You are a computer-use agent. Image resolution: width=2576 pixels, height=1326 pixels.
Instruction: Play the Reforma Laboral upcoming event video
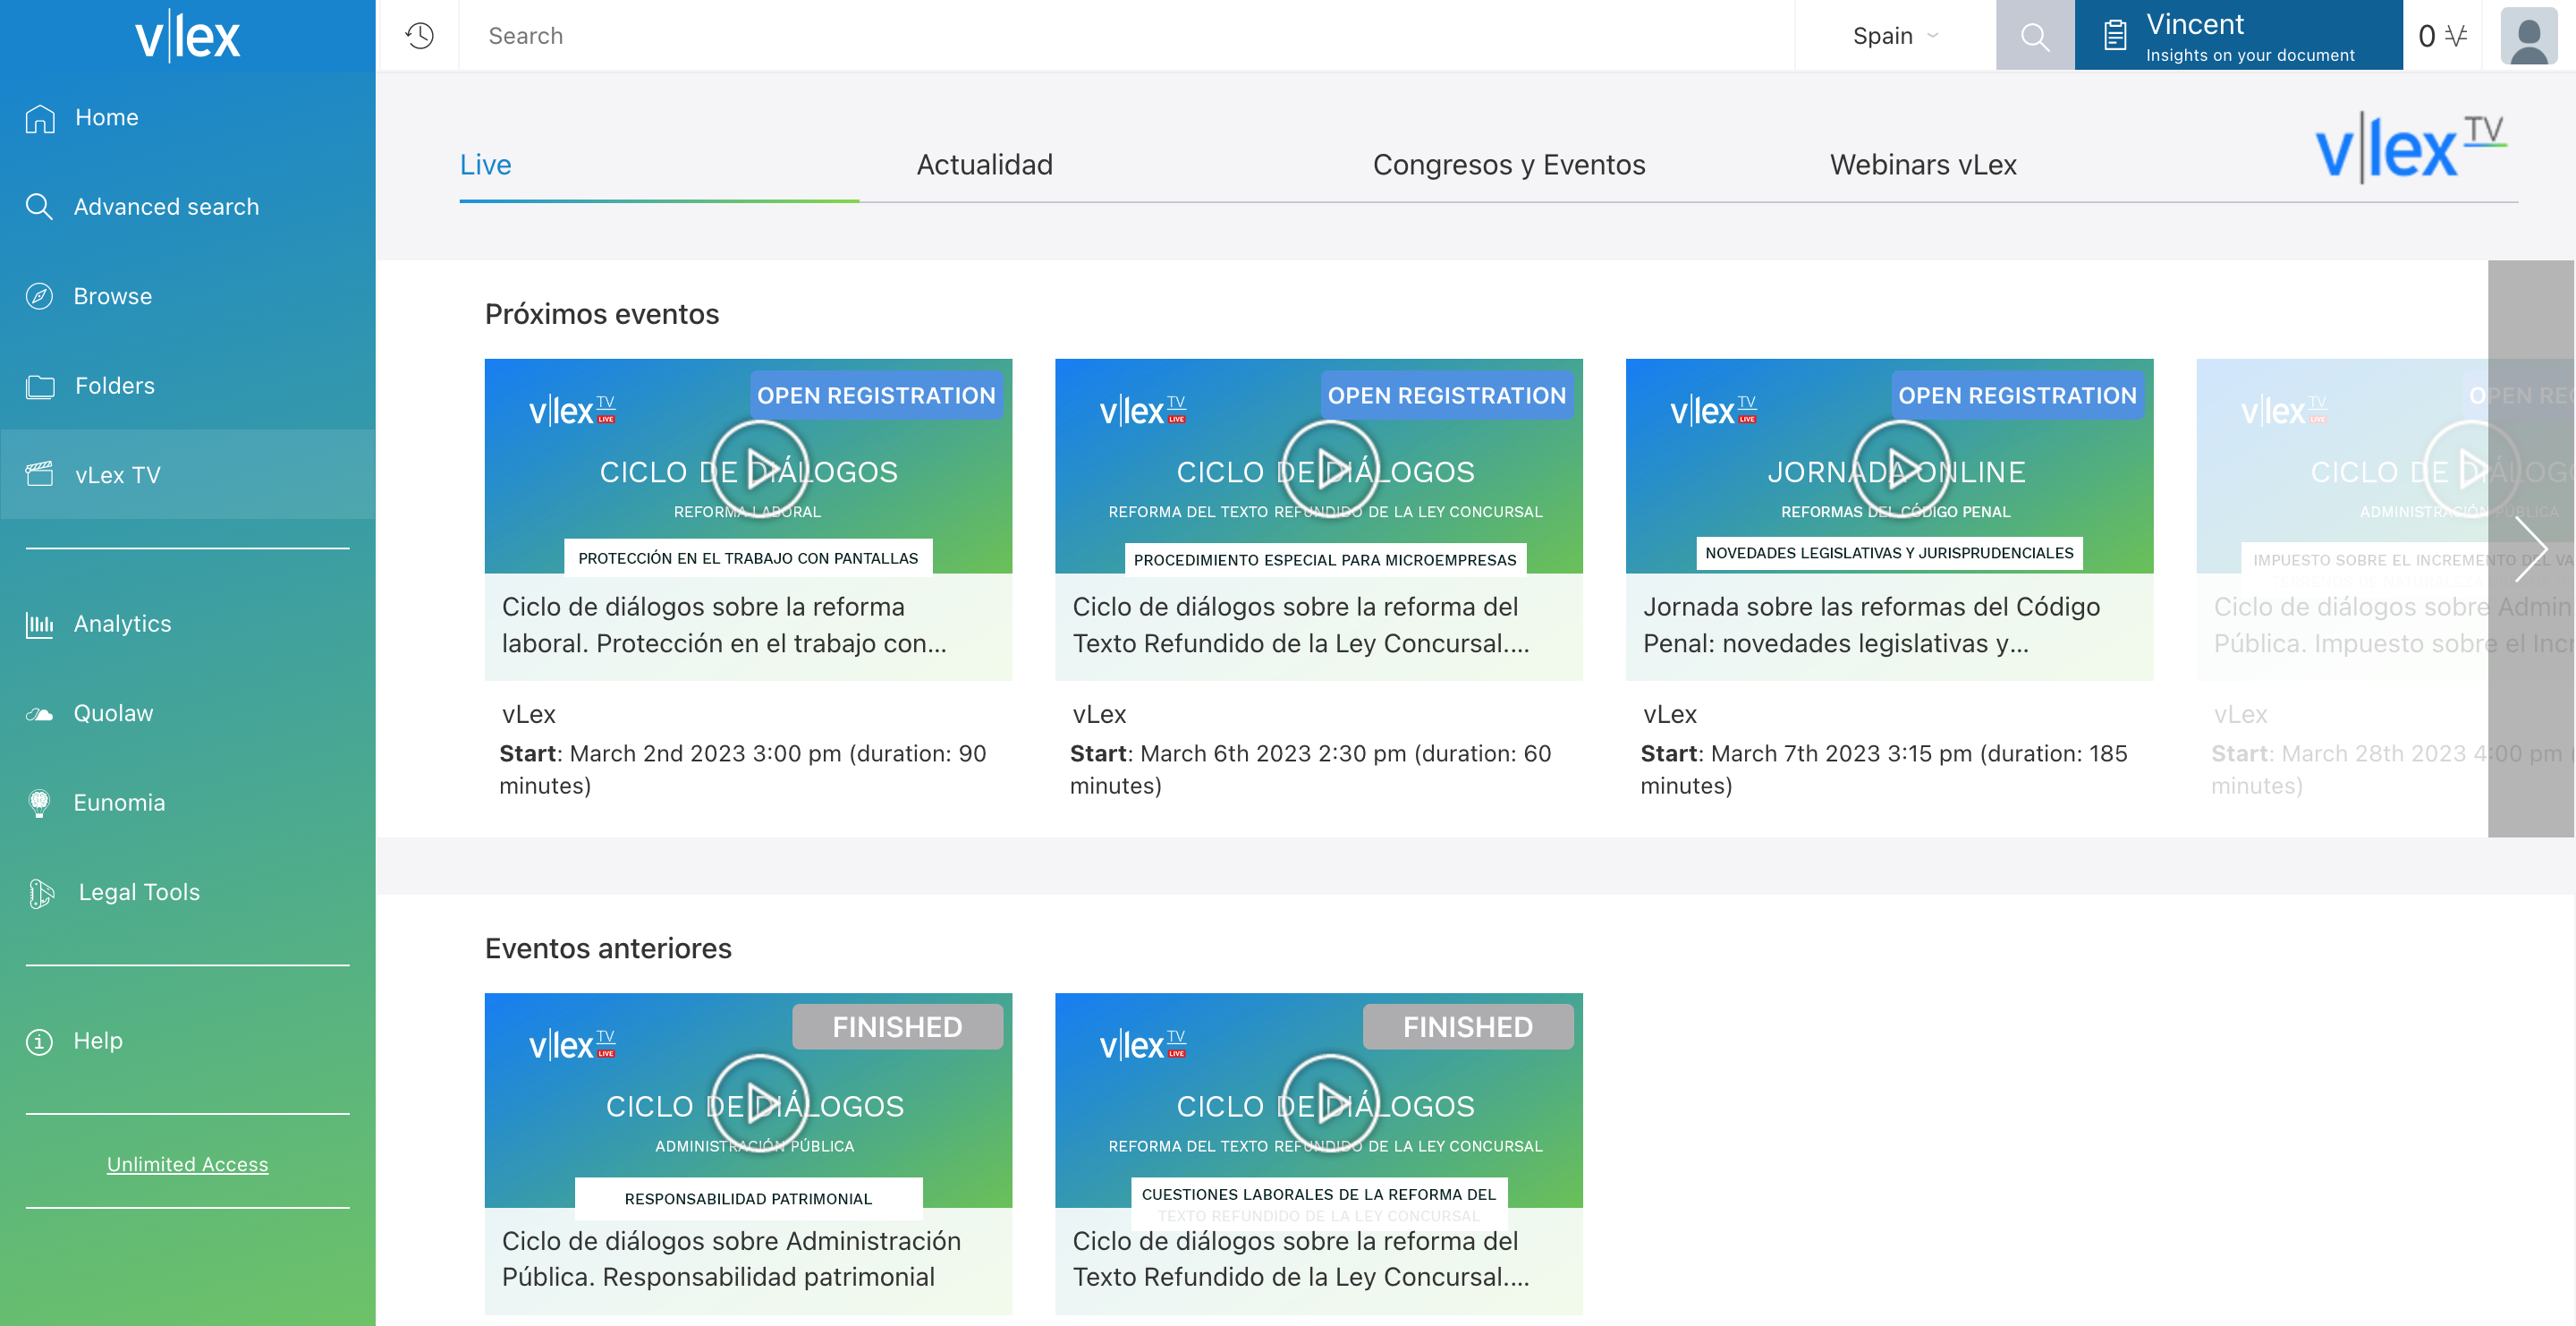[x=759, y=468]
